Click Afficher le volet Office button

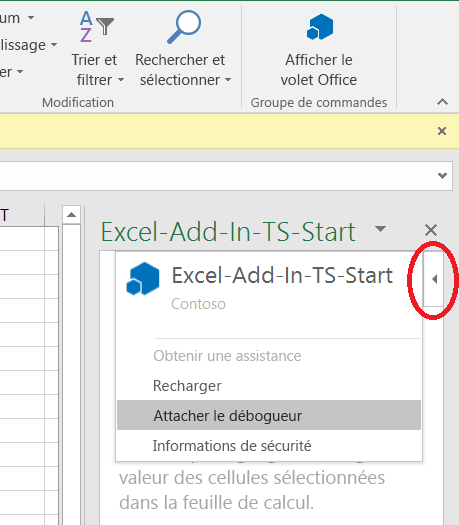319,50
